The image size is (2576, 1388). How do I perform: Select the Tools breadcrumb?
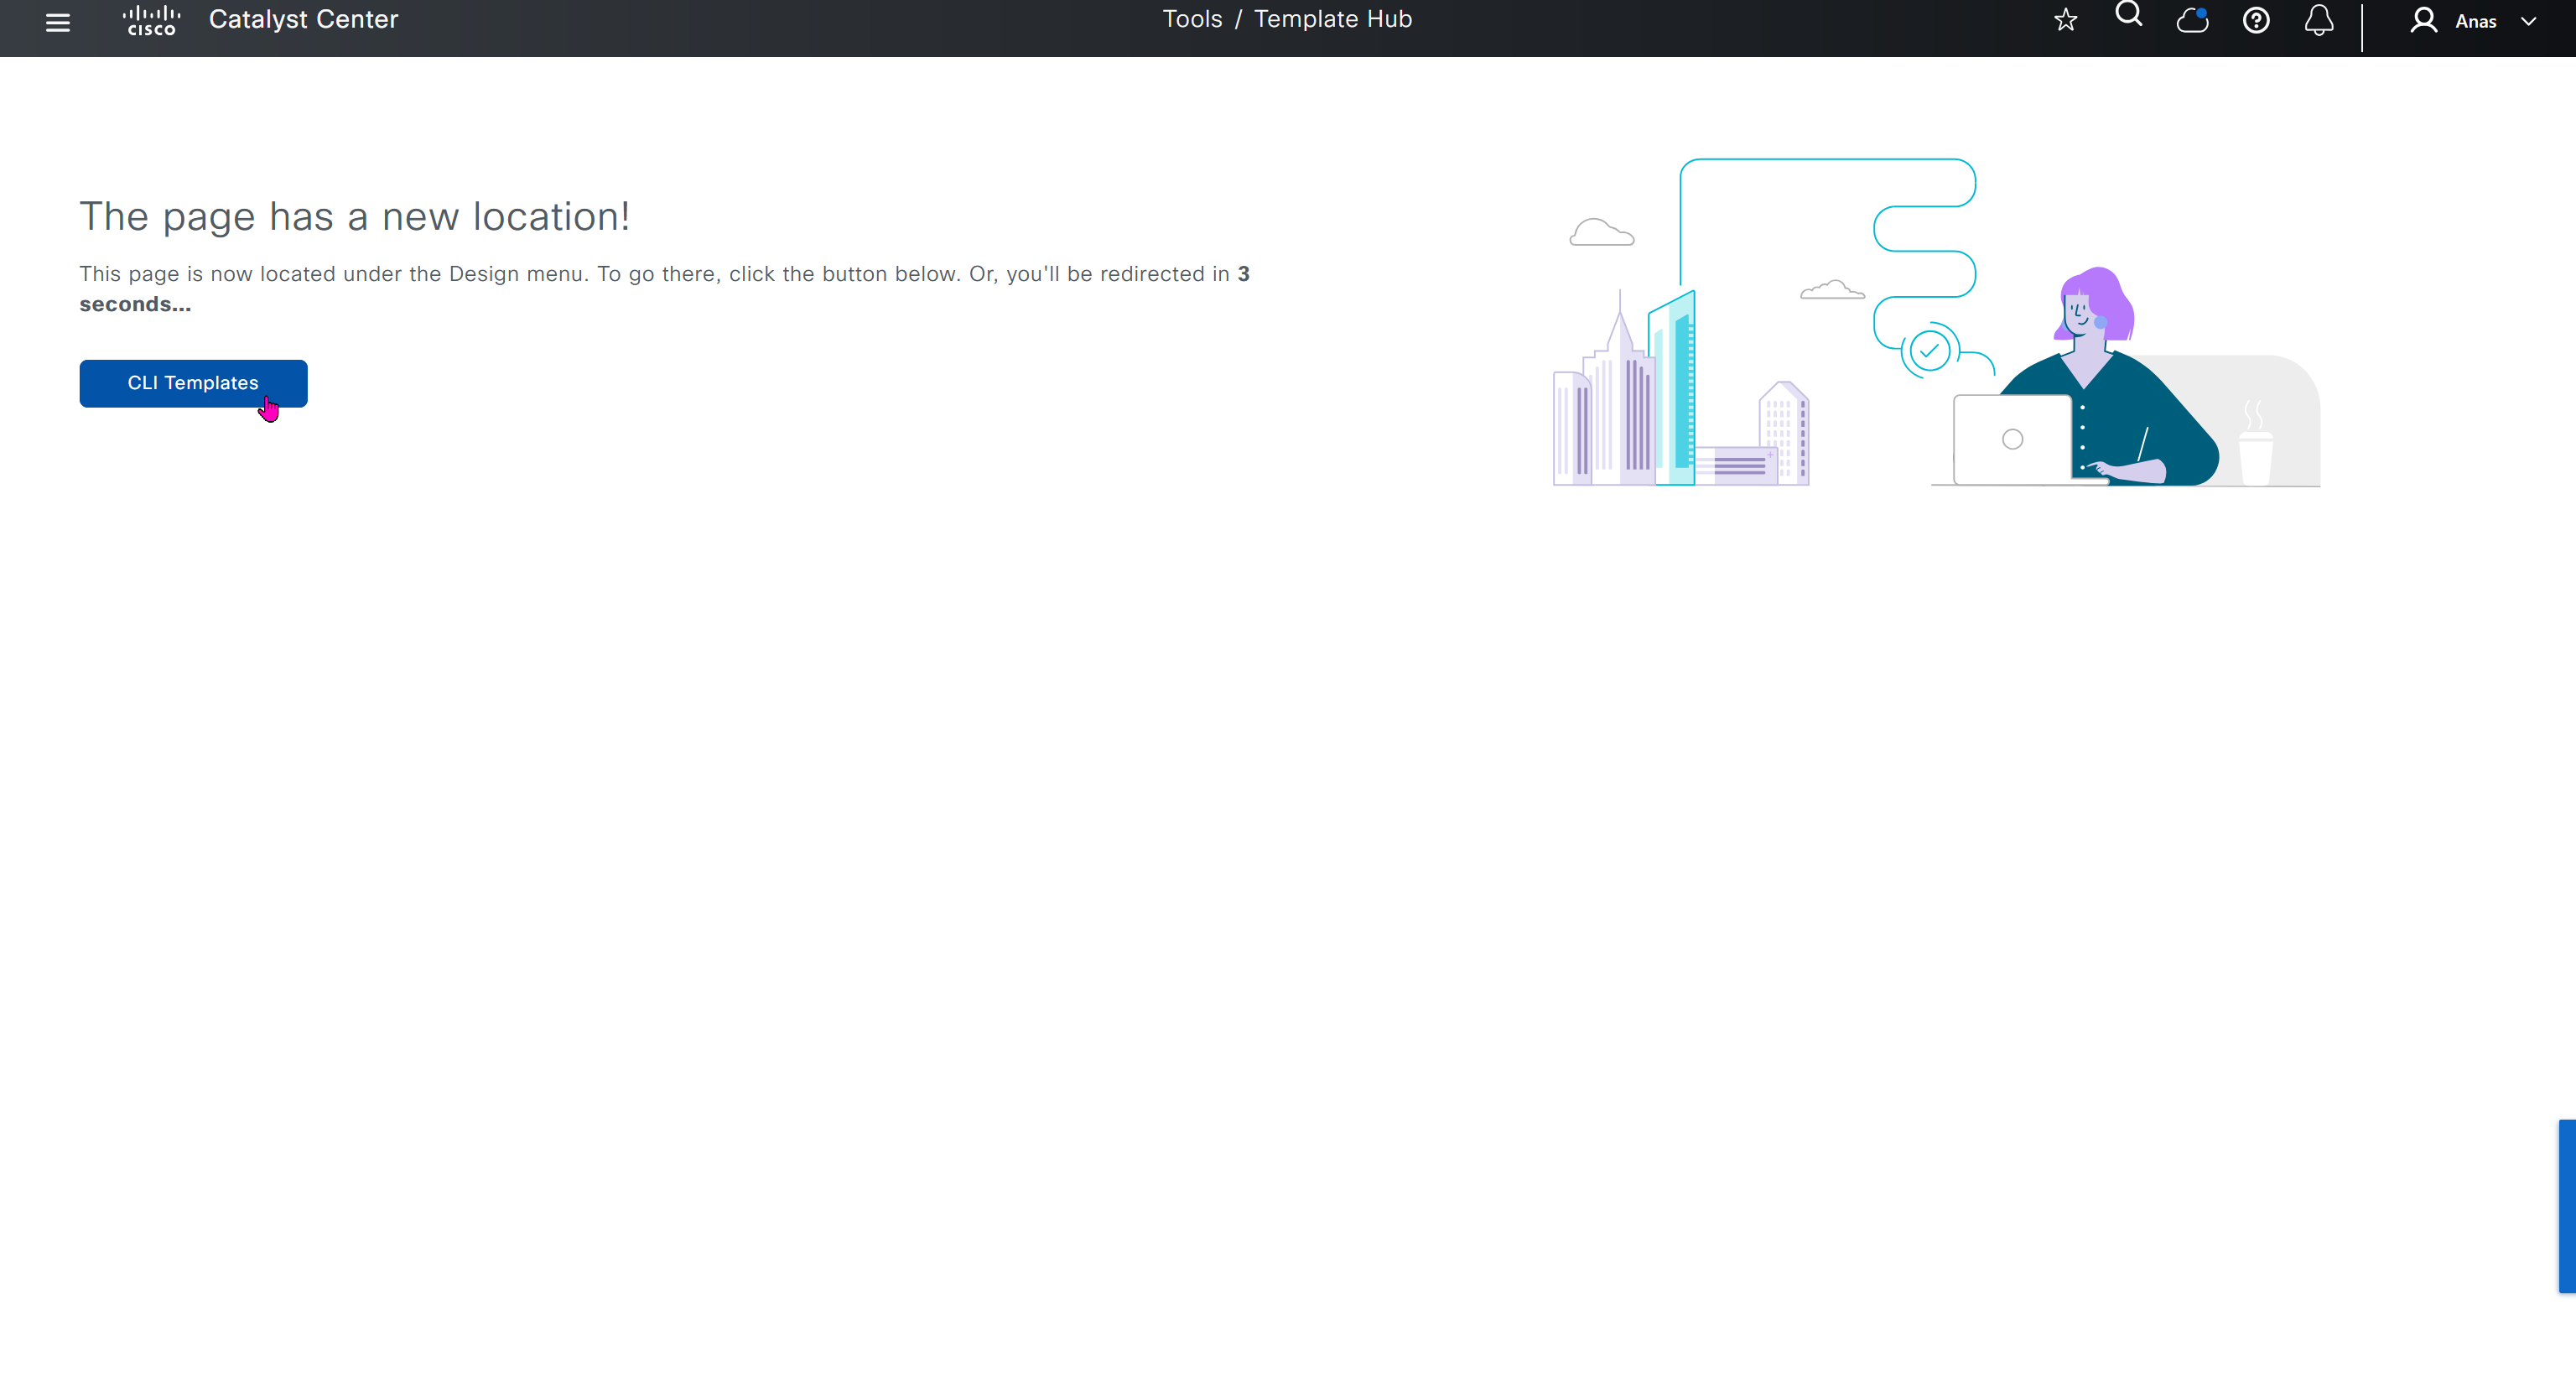pos(1192,20)
